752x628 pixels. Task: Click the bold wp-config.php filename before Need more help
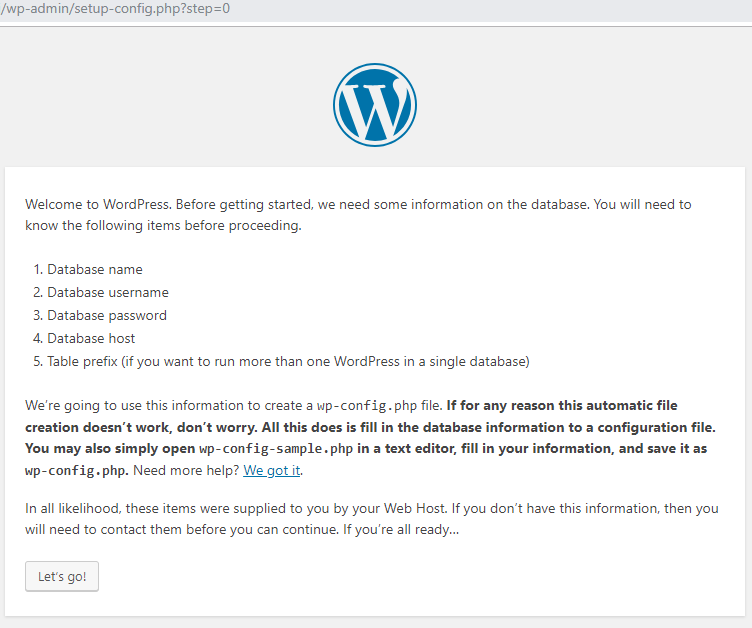coord(64,470)
